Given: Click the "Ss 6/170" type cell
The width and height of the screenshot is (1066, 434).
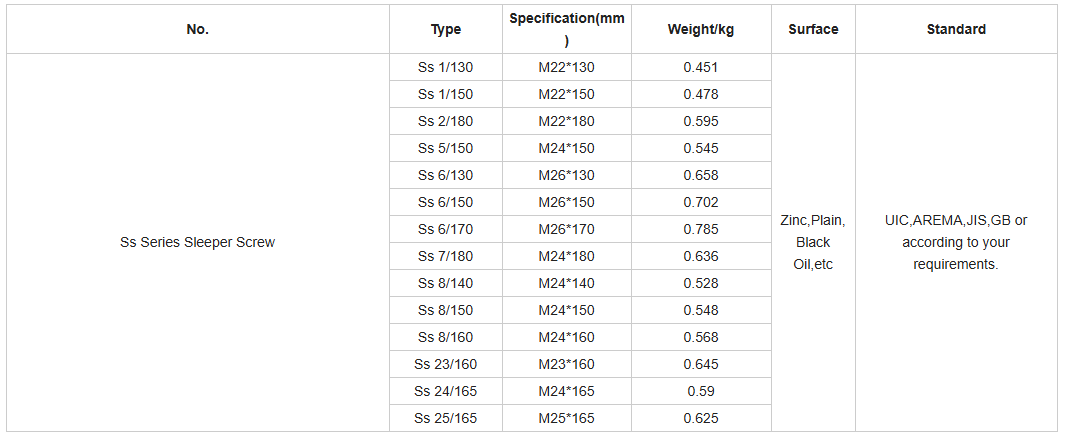Looking at the screenshot, I should [x=445, y=229].
